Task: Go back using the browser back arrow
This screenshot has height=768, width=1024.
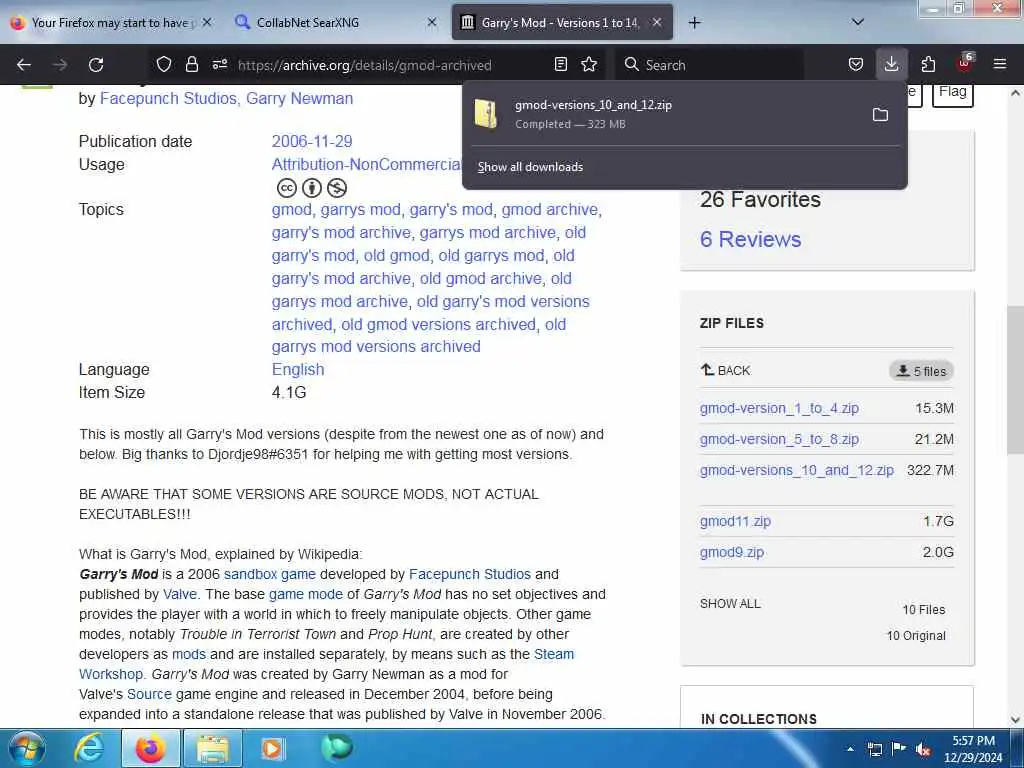Action: tap(24, 65)
